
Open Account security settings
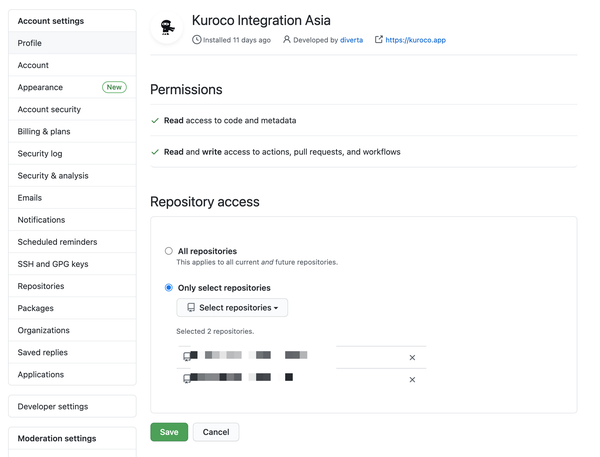pos(72,109)
